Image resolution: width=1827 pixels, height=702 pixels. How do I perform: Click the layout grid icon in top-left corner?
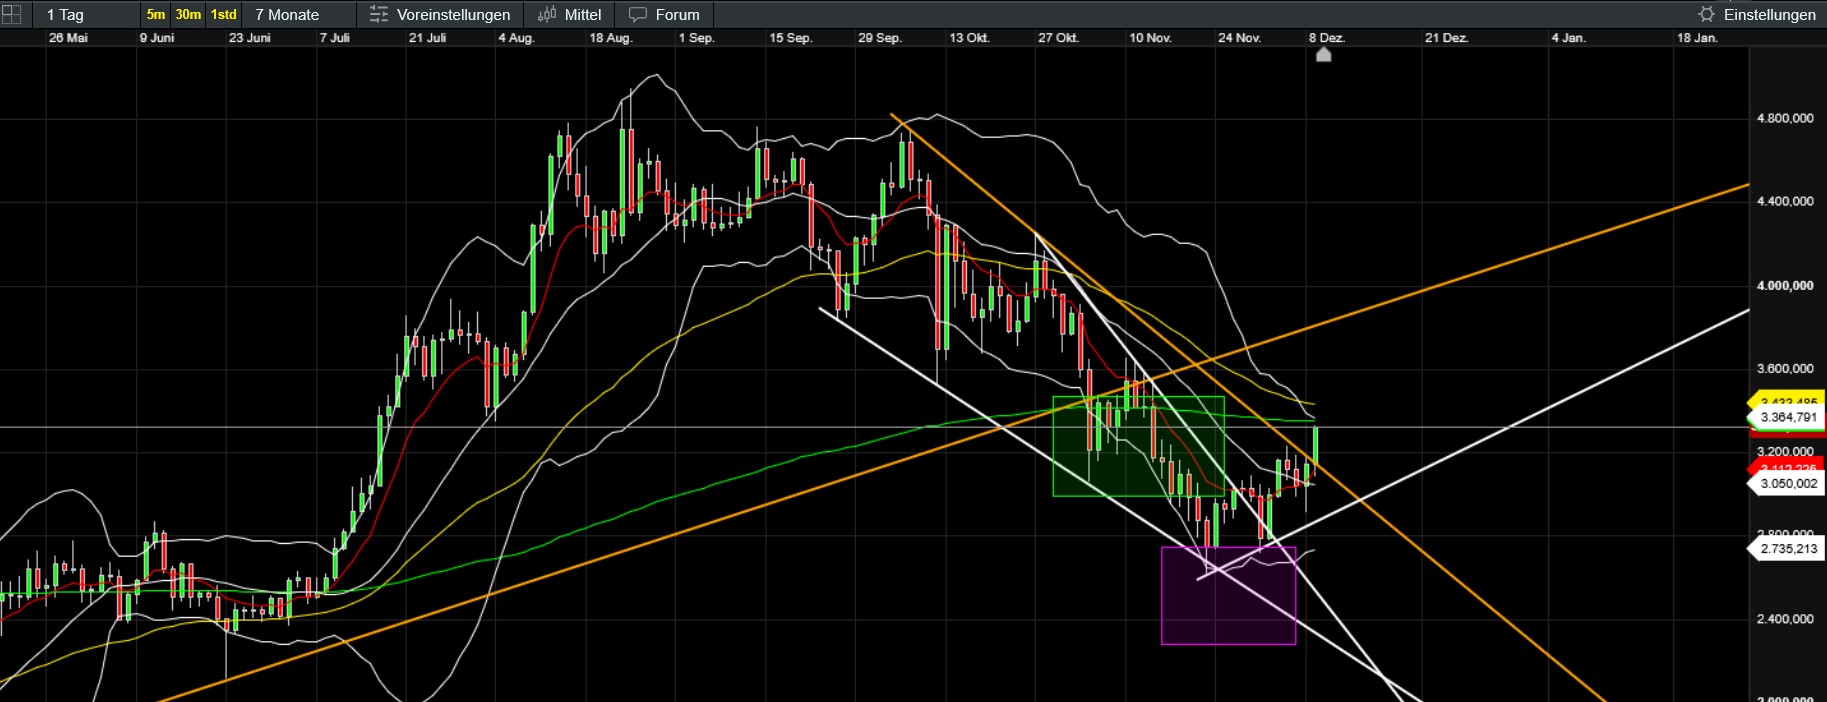(11, 14)
